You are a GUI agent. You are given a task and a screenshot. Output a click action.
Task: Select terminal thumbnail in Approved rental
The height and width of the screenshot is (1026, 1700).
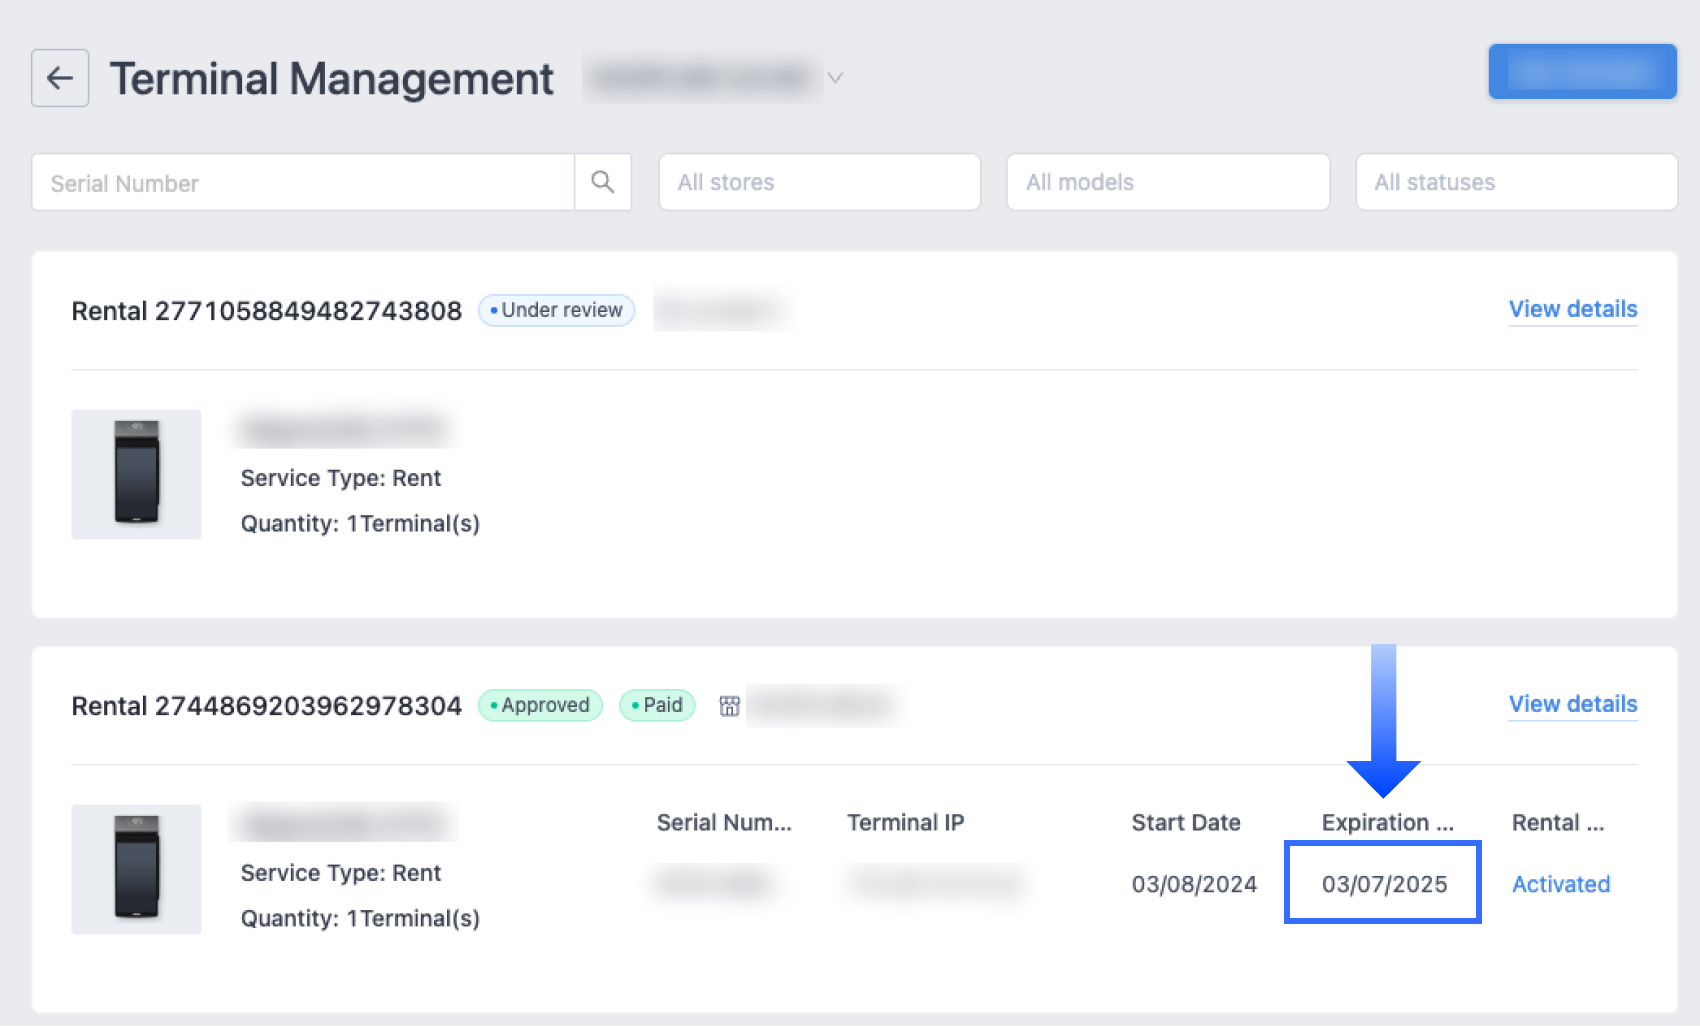pos(136,869)
